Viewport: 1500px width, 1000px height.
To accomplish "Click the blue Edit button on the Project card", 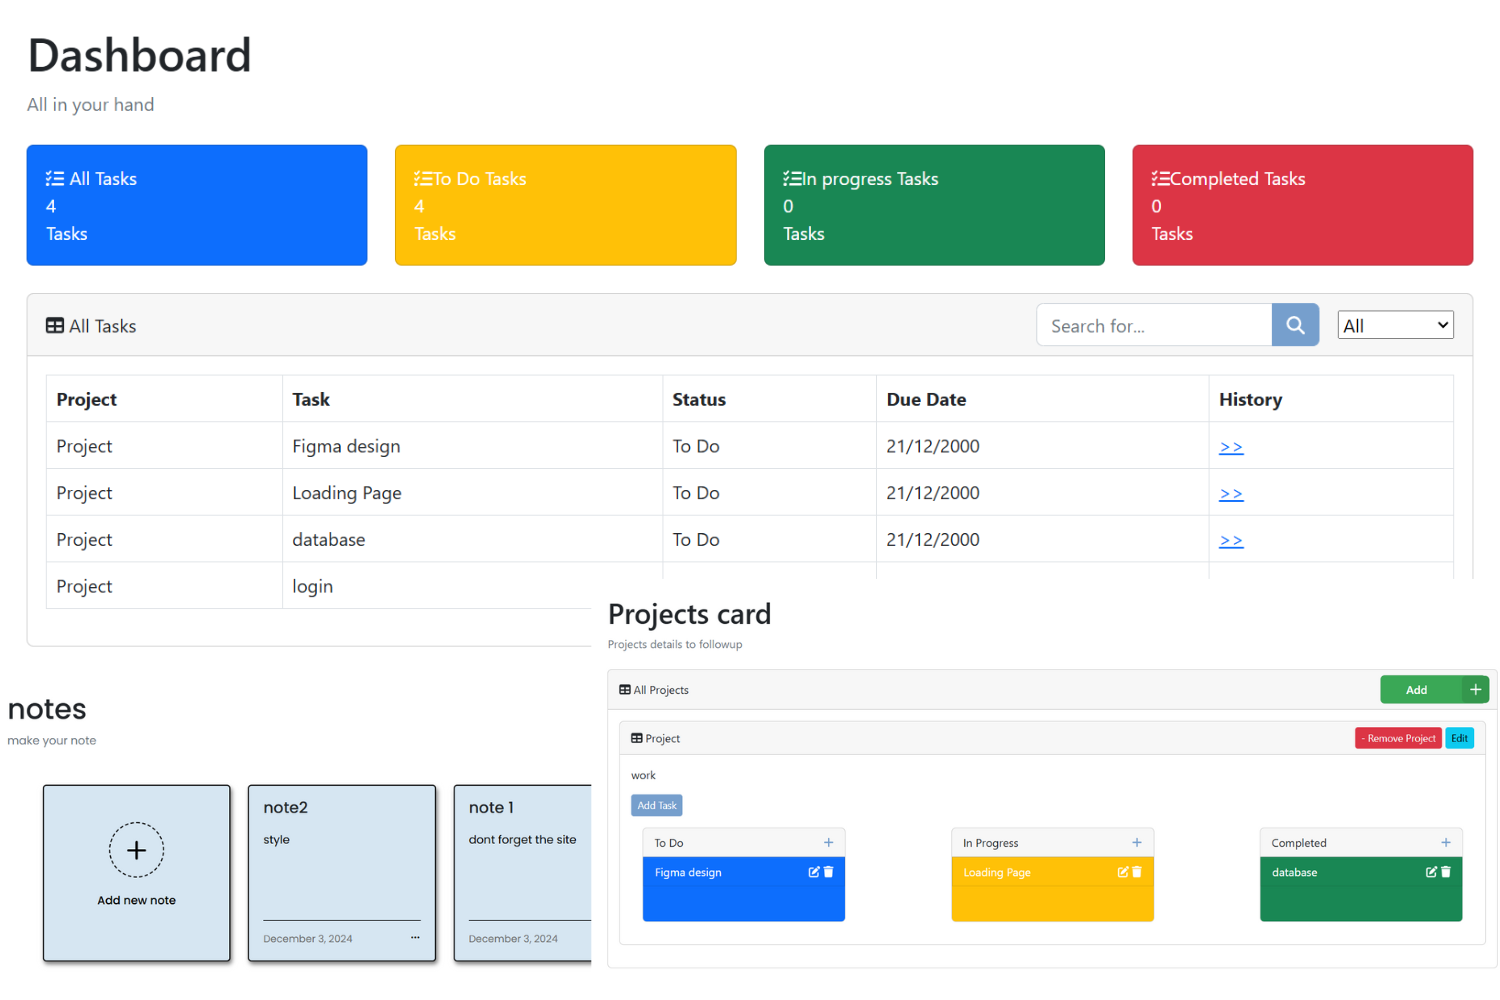I will coord(1459,738).
